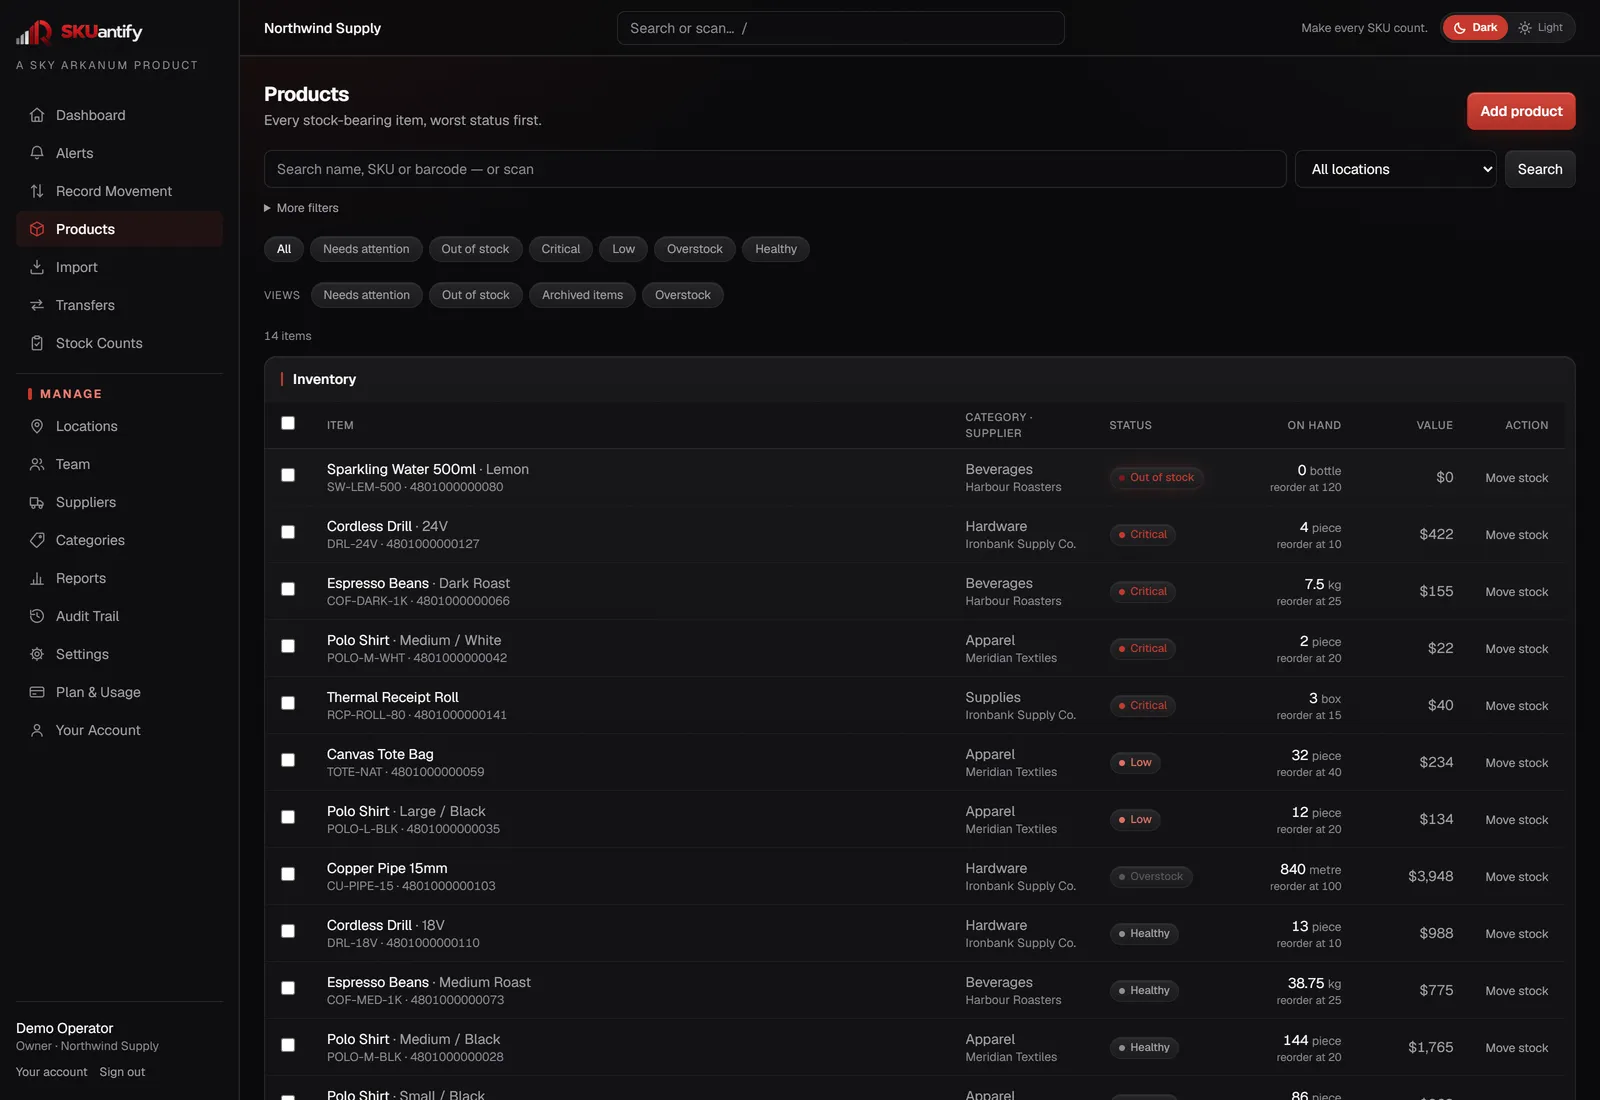Viewport: 1600px width, 1100px height.
Task: Open the Plan & Usage card icon
Action: pyautogui.click(x=37, y=692)
